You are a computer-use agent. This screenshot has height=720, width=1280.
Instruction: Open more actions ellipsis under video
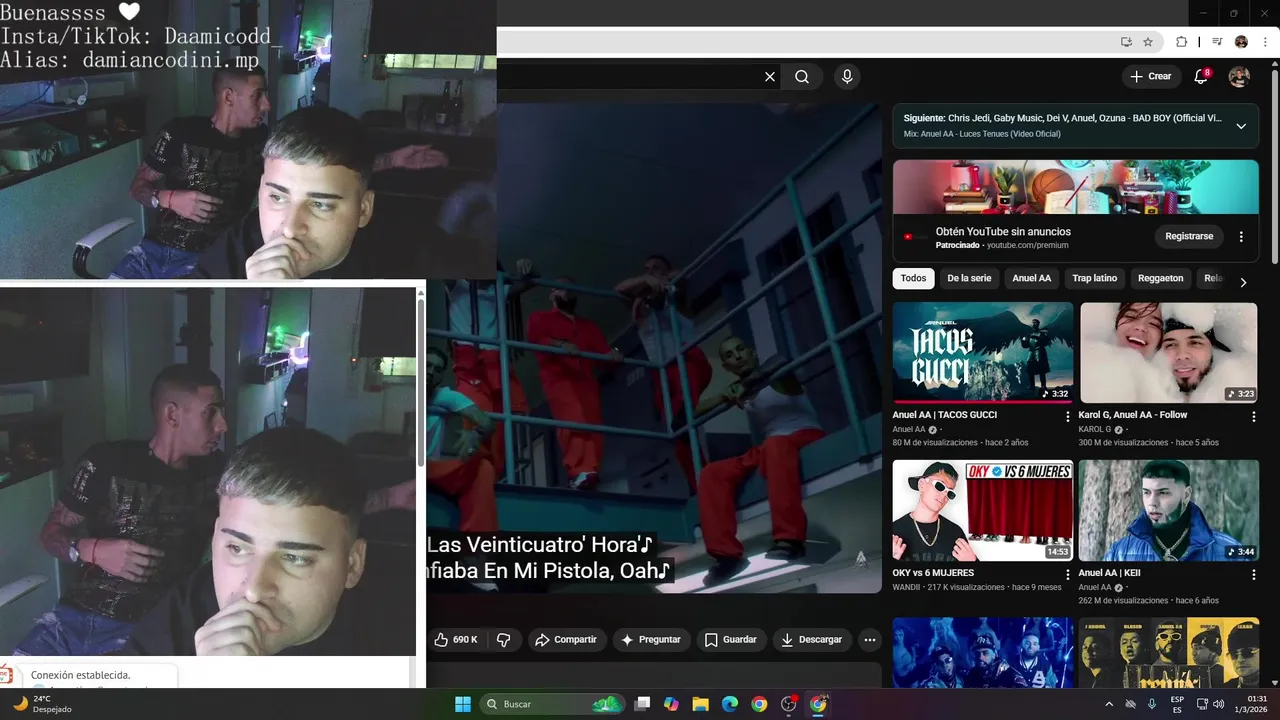[870, 640]
